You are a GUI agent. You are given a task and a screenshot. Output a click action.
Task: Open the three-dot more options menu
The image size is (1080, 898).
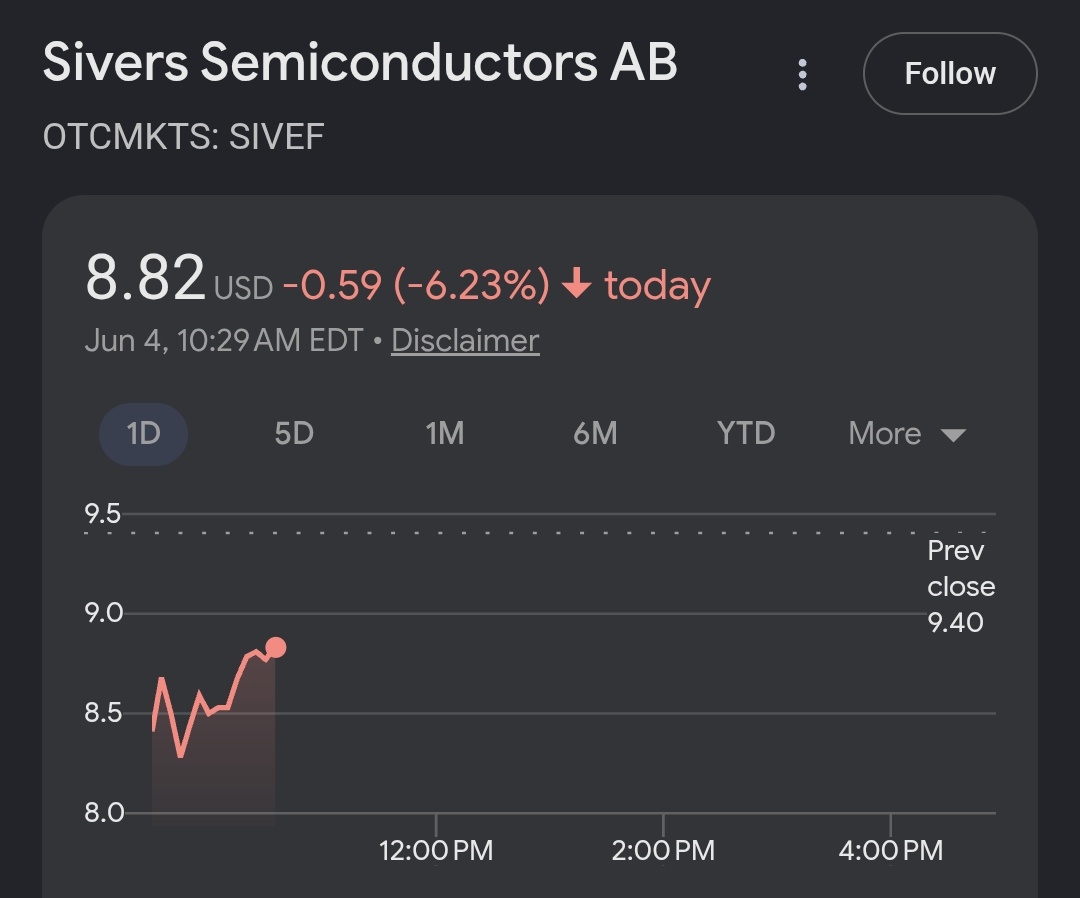[x=802, y=74]
